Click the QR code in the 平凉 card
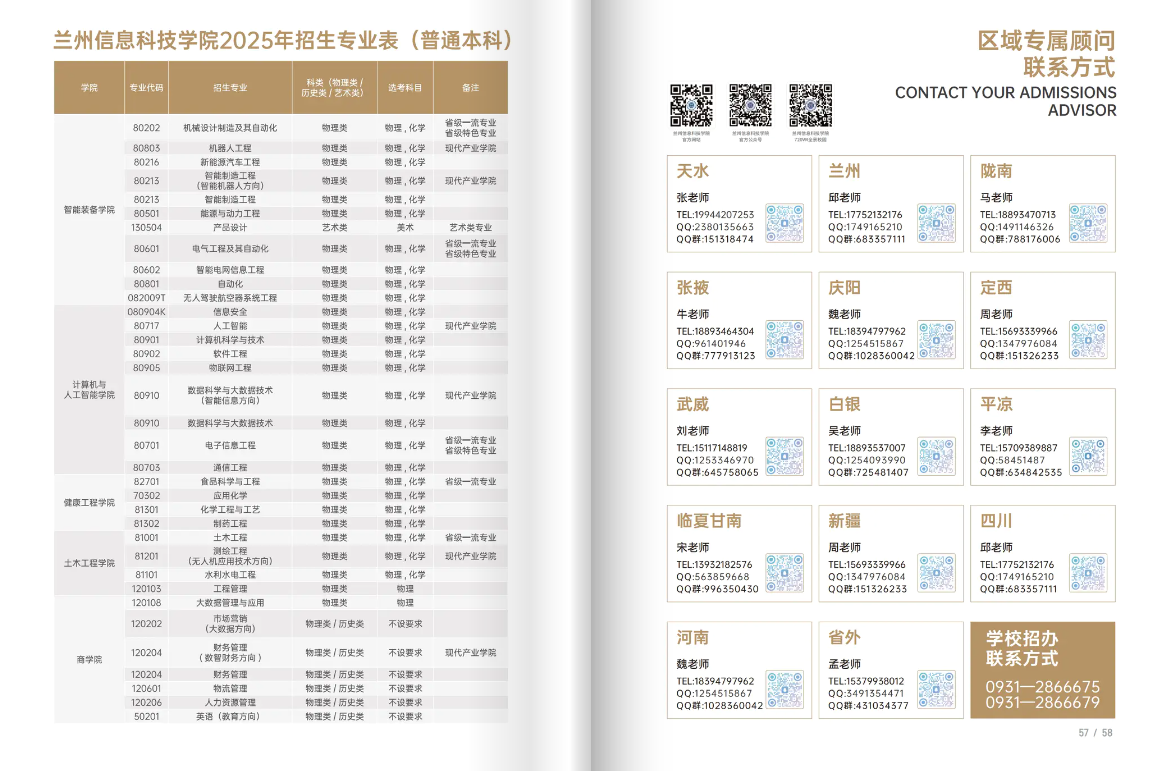The height and width of the screenshot is (771, 1172). (1088, 456)
